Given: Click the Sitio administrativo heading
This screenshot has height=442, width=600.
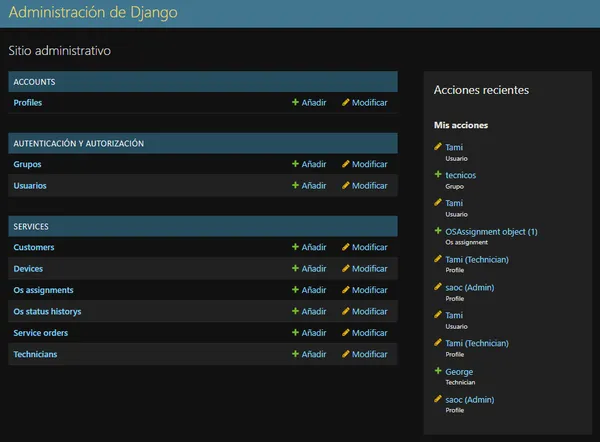Looking at the screenshot, I should [x=60, y=51].
